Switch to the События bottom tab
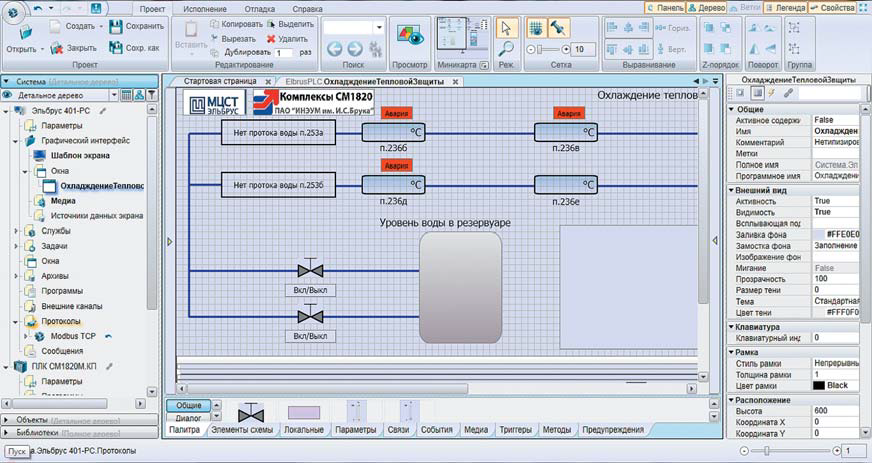This screenshot has height=463, width=872. 437,430
